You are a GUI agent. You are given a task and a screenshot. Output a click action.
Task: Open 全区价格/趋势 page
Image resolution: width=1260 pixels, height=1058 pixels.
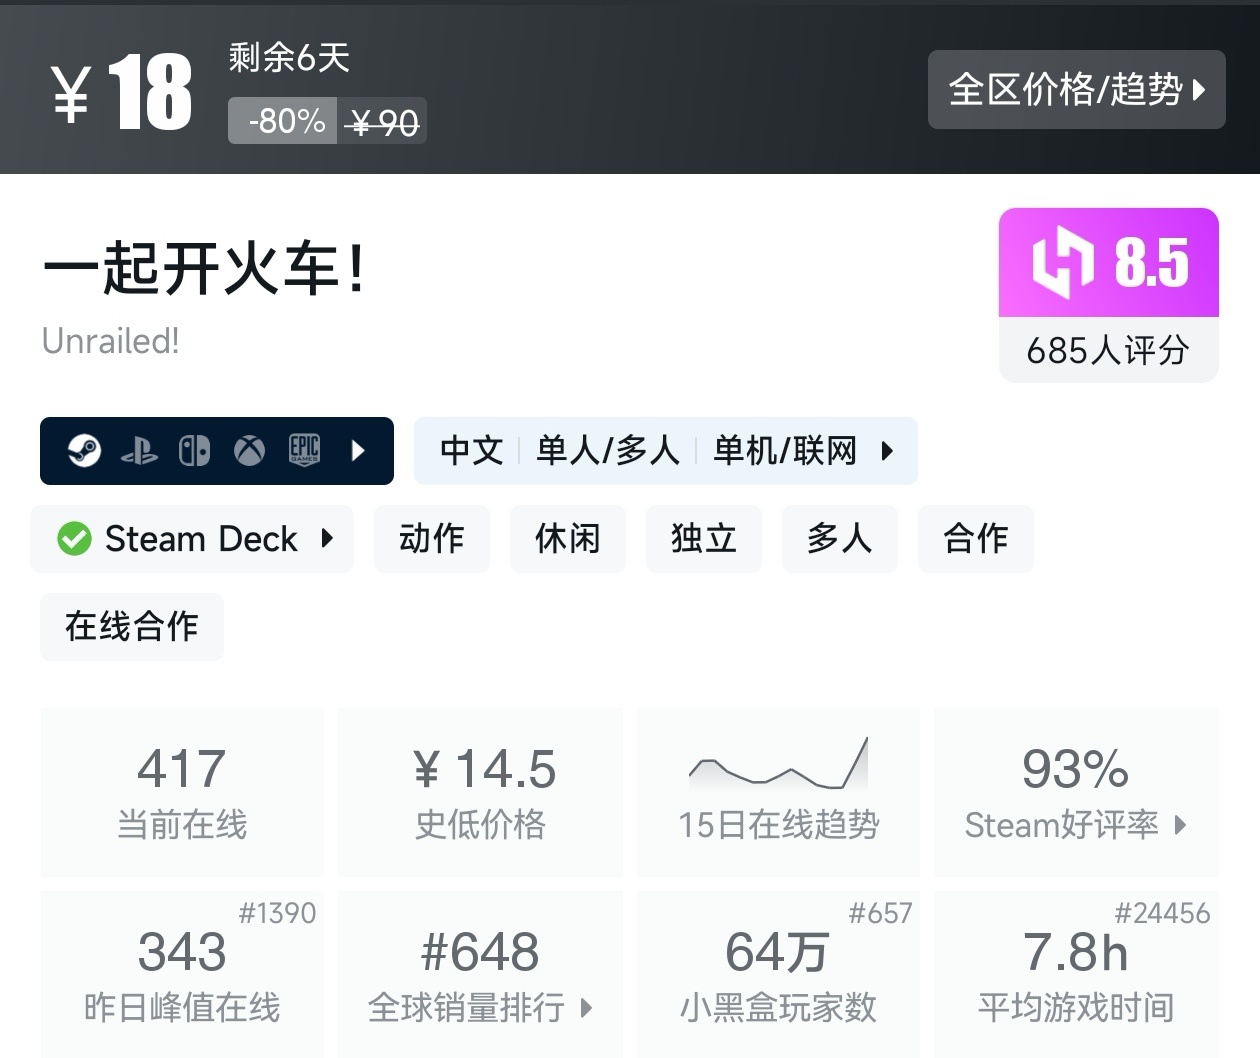pos(1077,90)
